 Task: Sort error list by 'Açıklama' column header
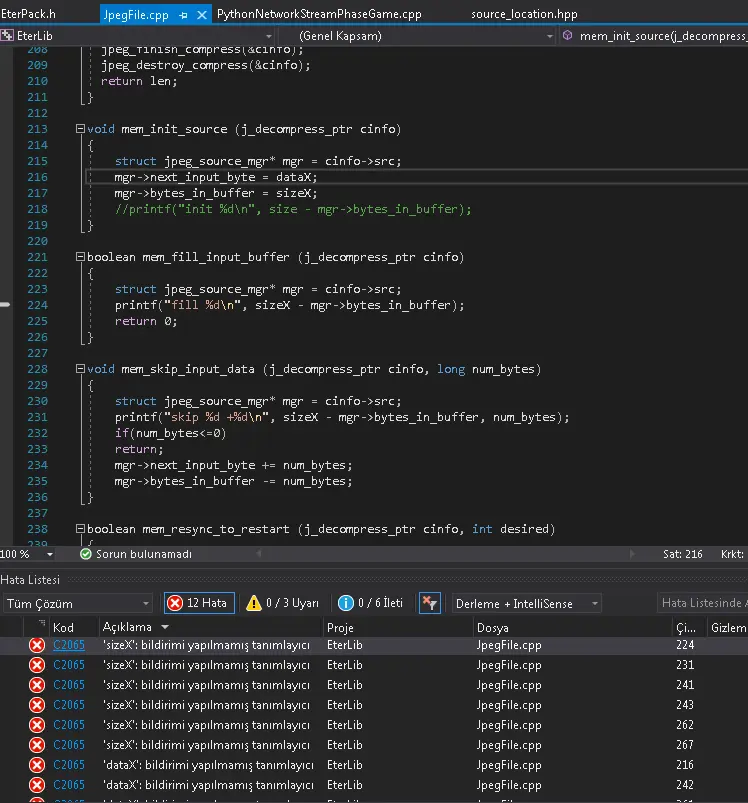(127, 627)
